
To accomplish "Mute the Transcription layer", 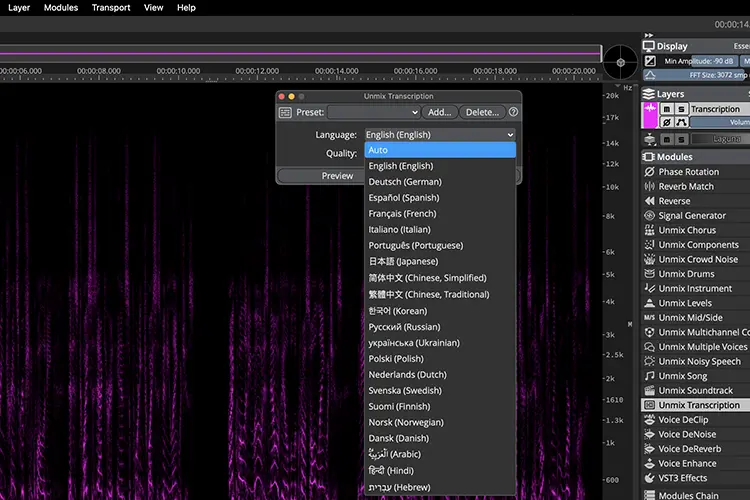I will pyautogui.click(x=667, y=109).
